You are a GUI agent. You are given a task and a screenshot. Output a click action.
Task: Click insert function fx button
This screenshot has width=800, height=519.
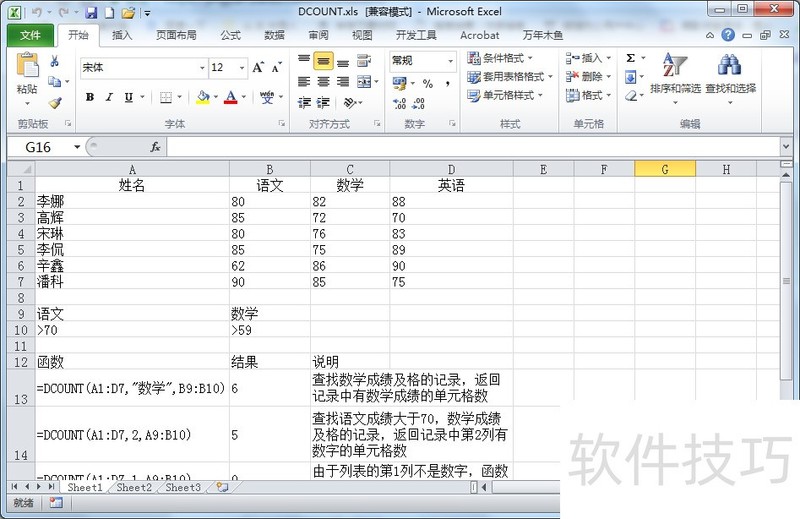(155, 147)
